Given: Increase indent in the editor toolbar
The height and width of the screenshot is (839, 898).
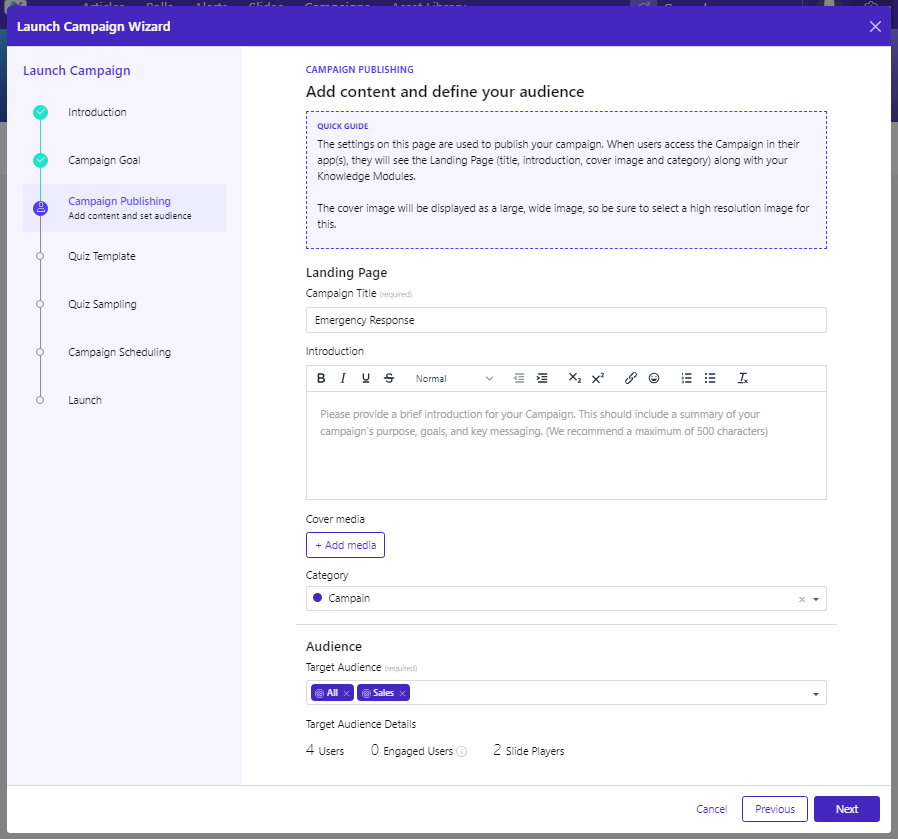Looking at the screenshot, I should tap(542, 378).
